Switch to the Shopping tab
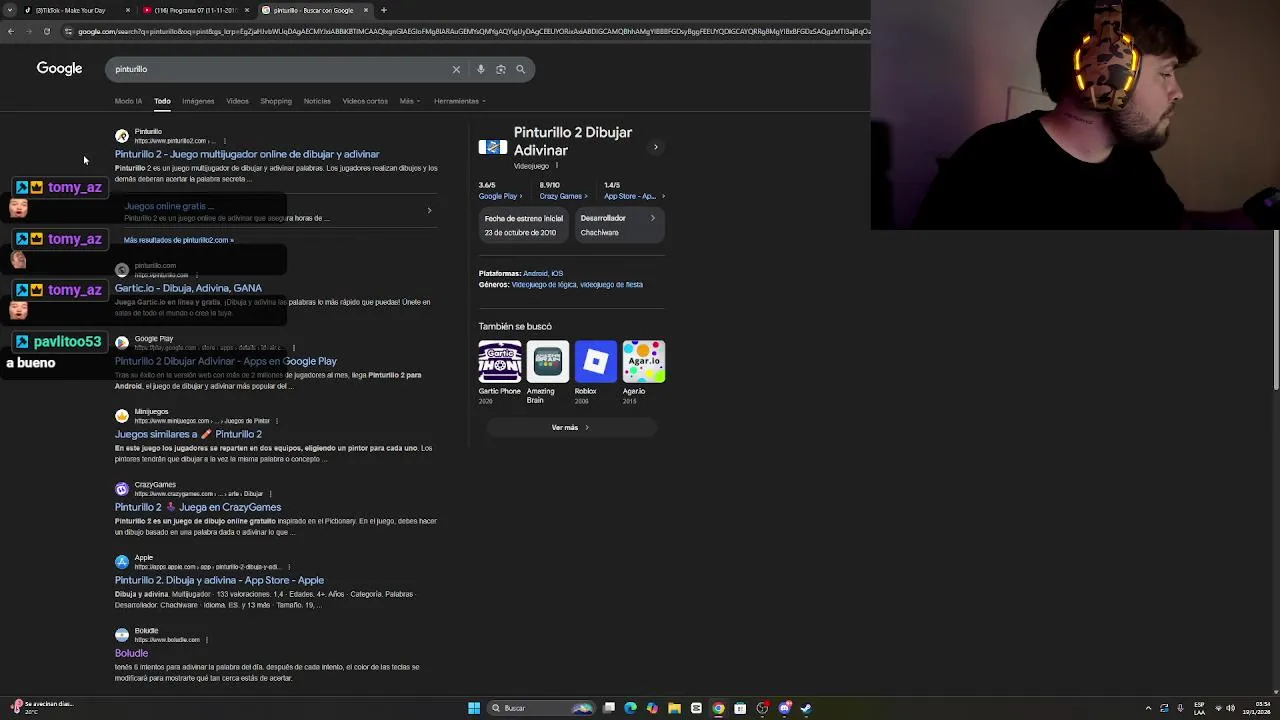Viewport: 1280px width, 720px height. tap(276, 101)
